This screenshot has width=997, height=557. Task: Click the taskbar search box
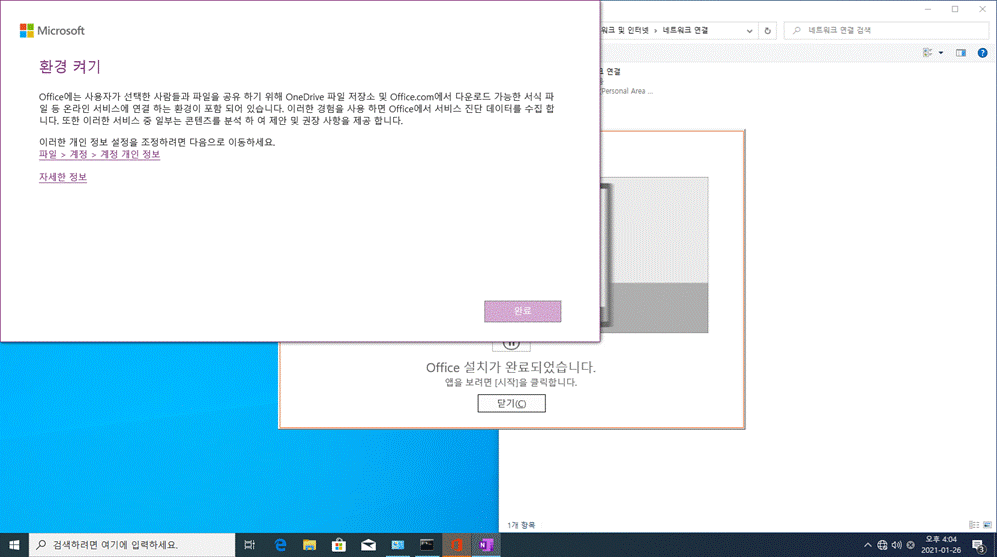132,545
